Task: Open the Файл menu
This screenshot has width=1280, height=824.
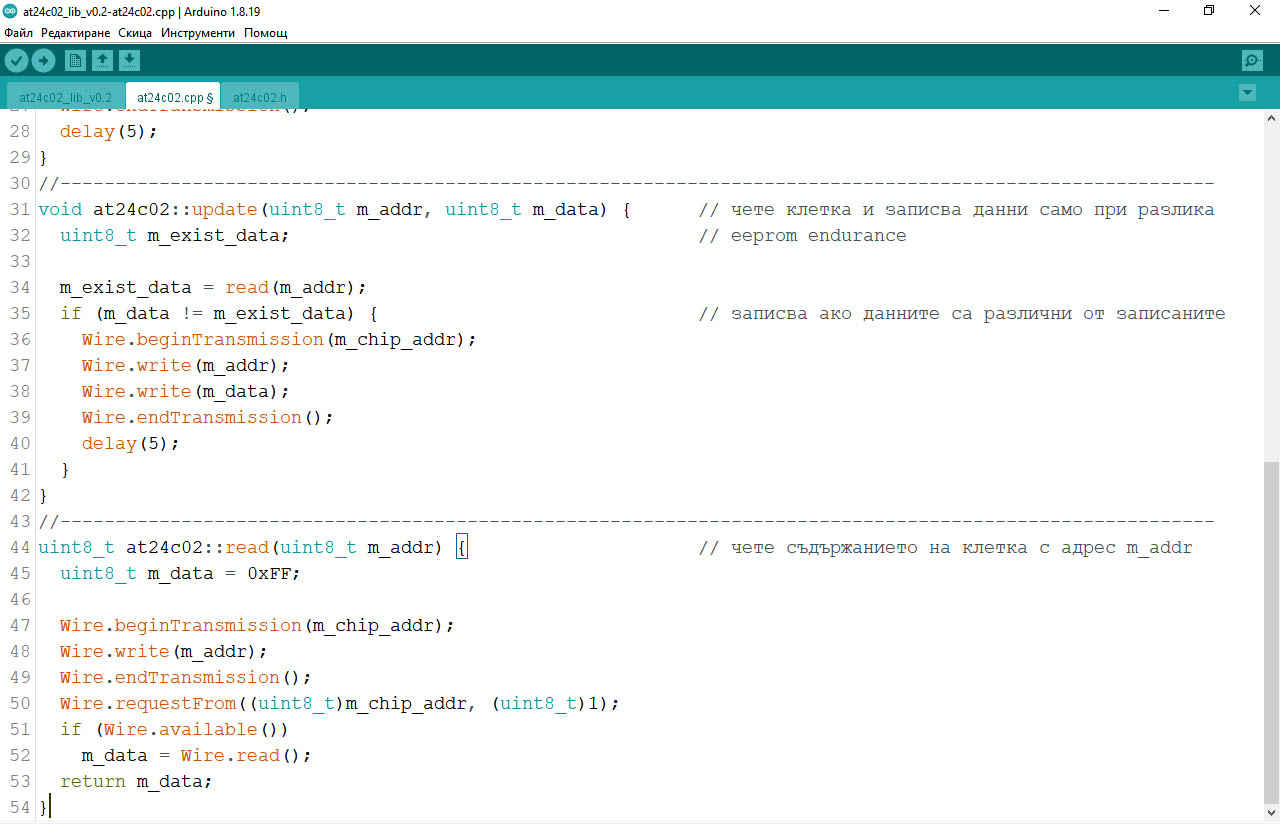Action: coord(18,33)
